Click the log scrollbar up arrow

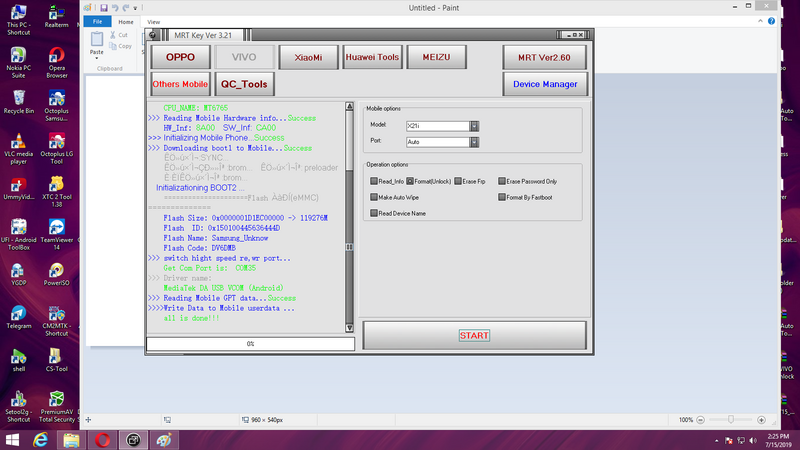349,106
